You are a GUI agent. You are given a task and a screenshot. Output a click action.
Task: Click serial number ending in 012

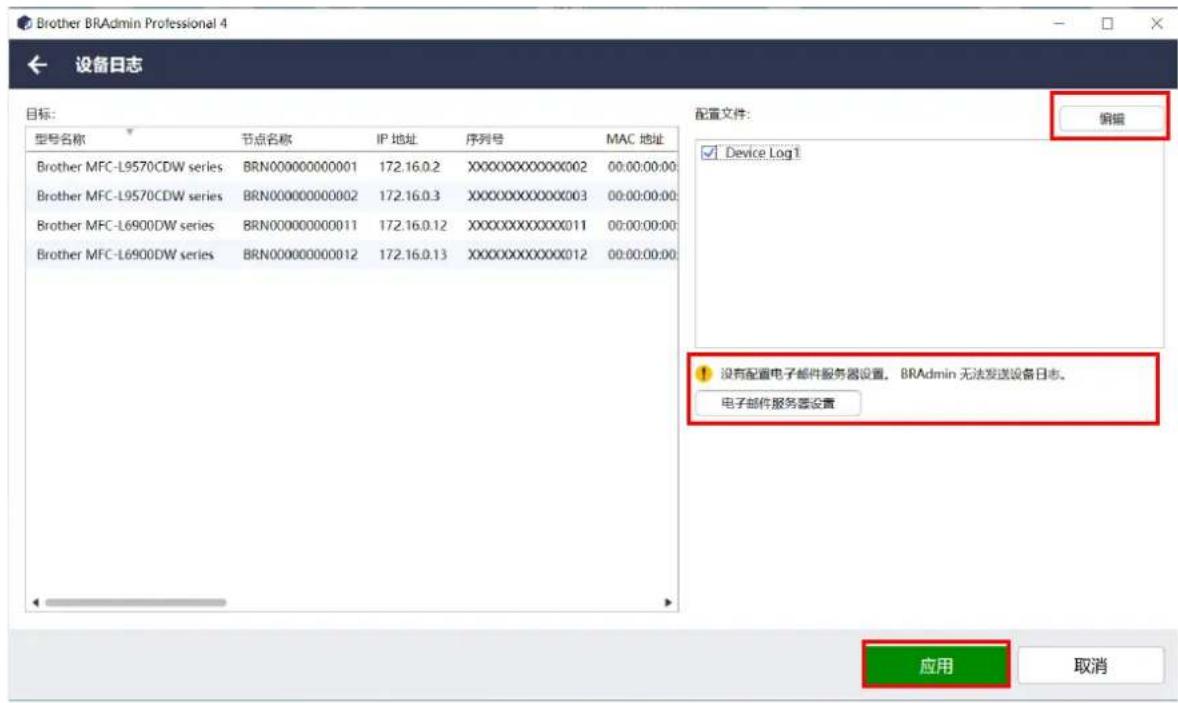[527, 255]
